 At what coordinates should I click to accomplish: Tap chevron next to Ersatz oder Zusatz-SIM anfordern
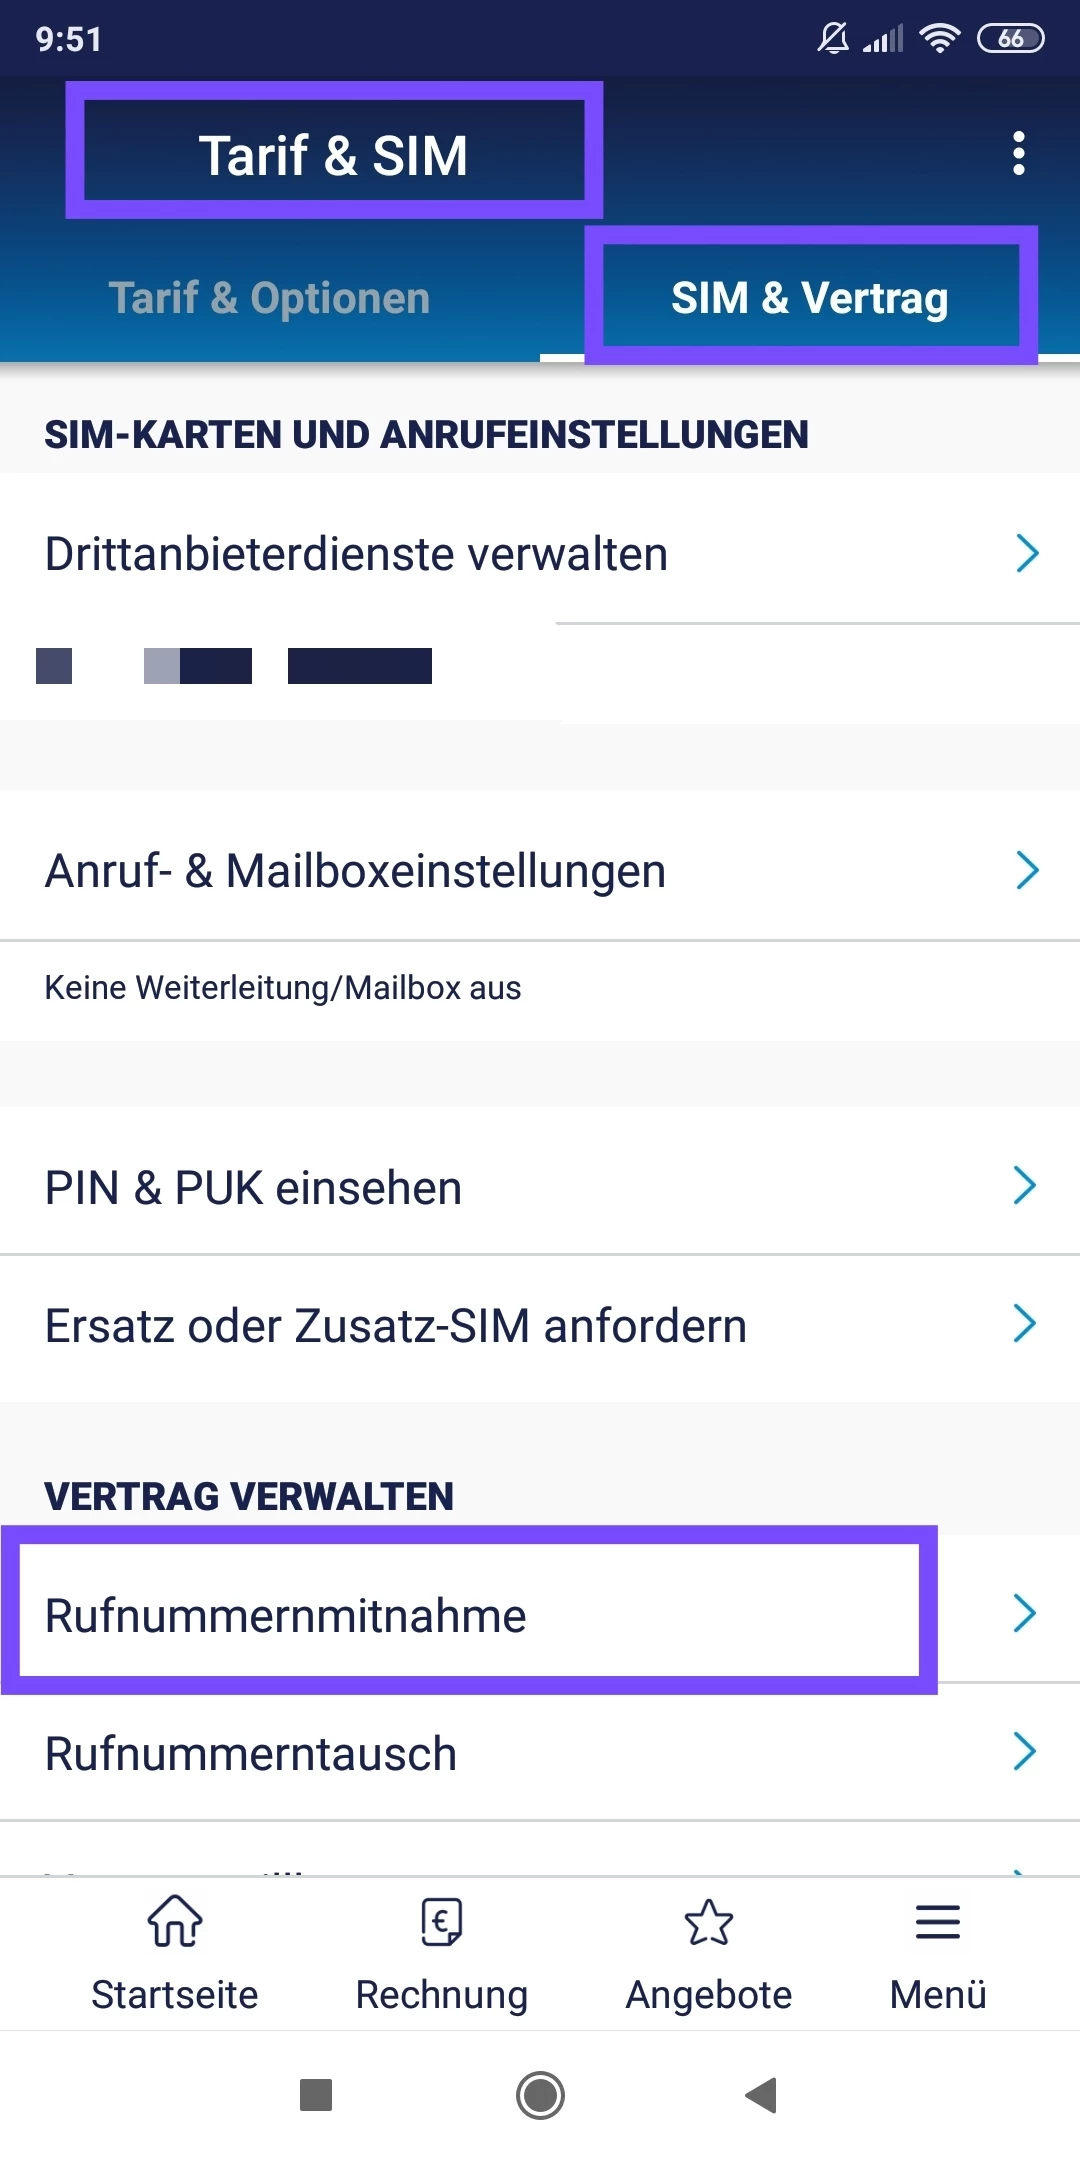(1024, 1324)
